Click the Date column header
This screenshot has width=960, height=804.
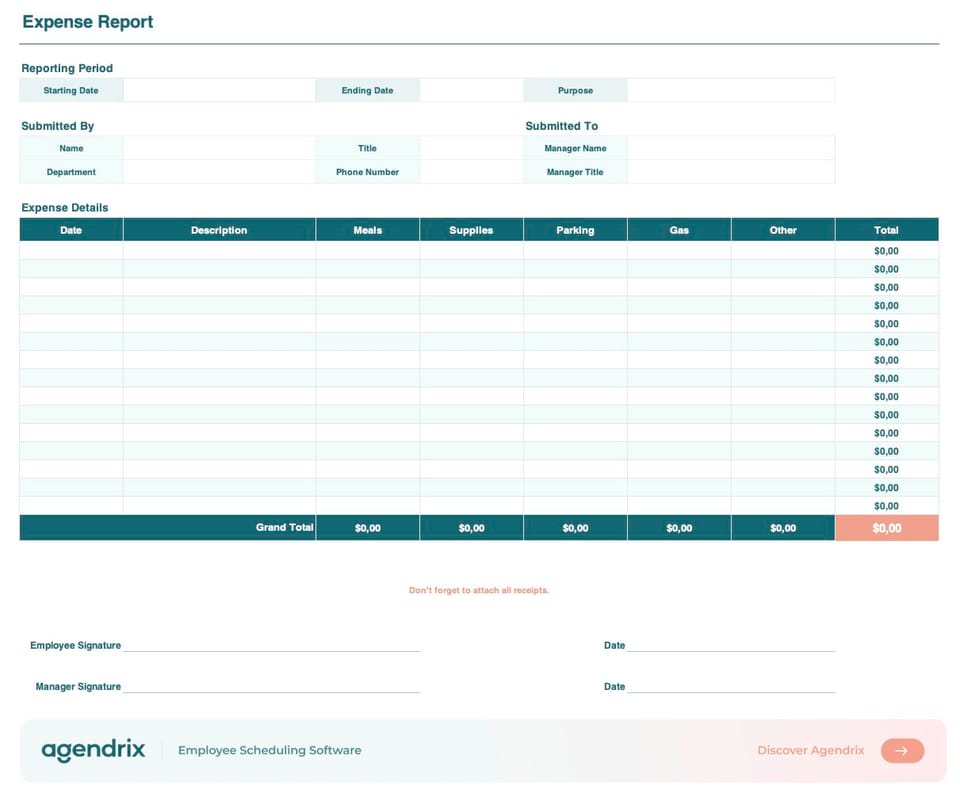(x=71, y=230)
